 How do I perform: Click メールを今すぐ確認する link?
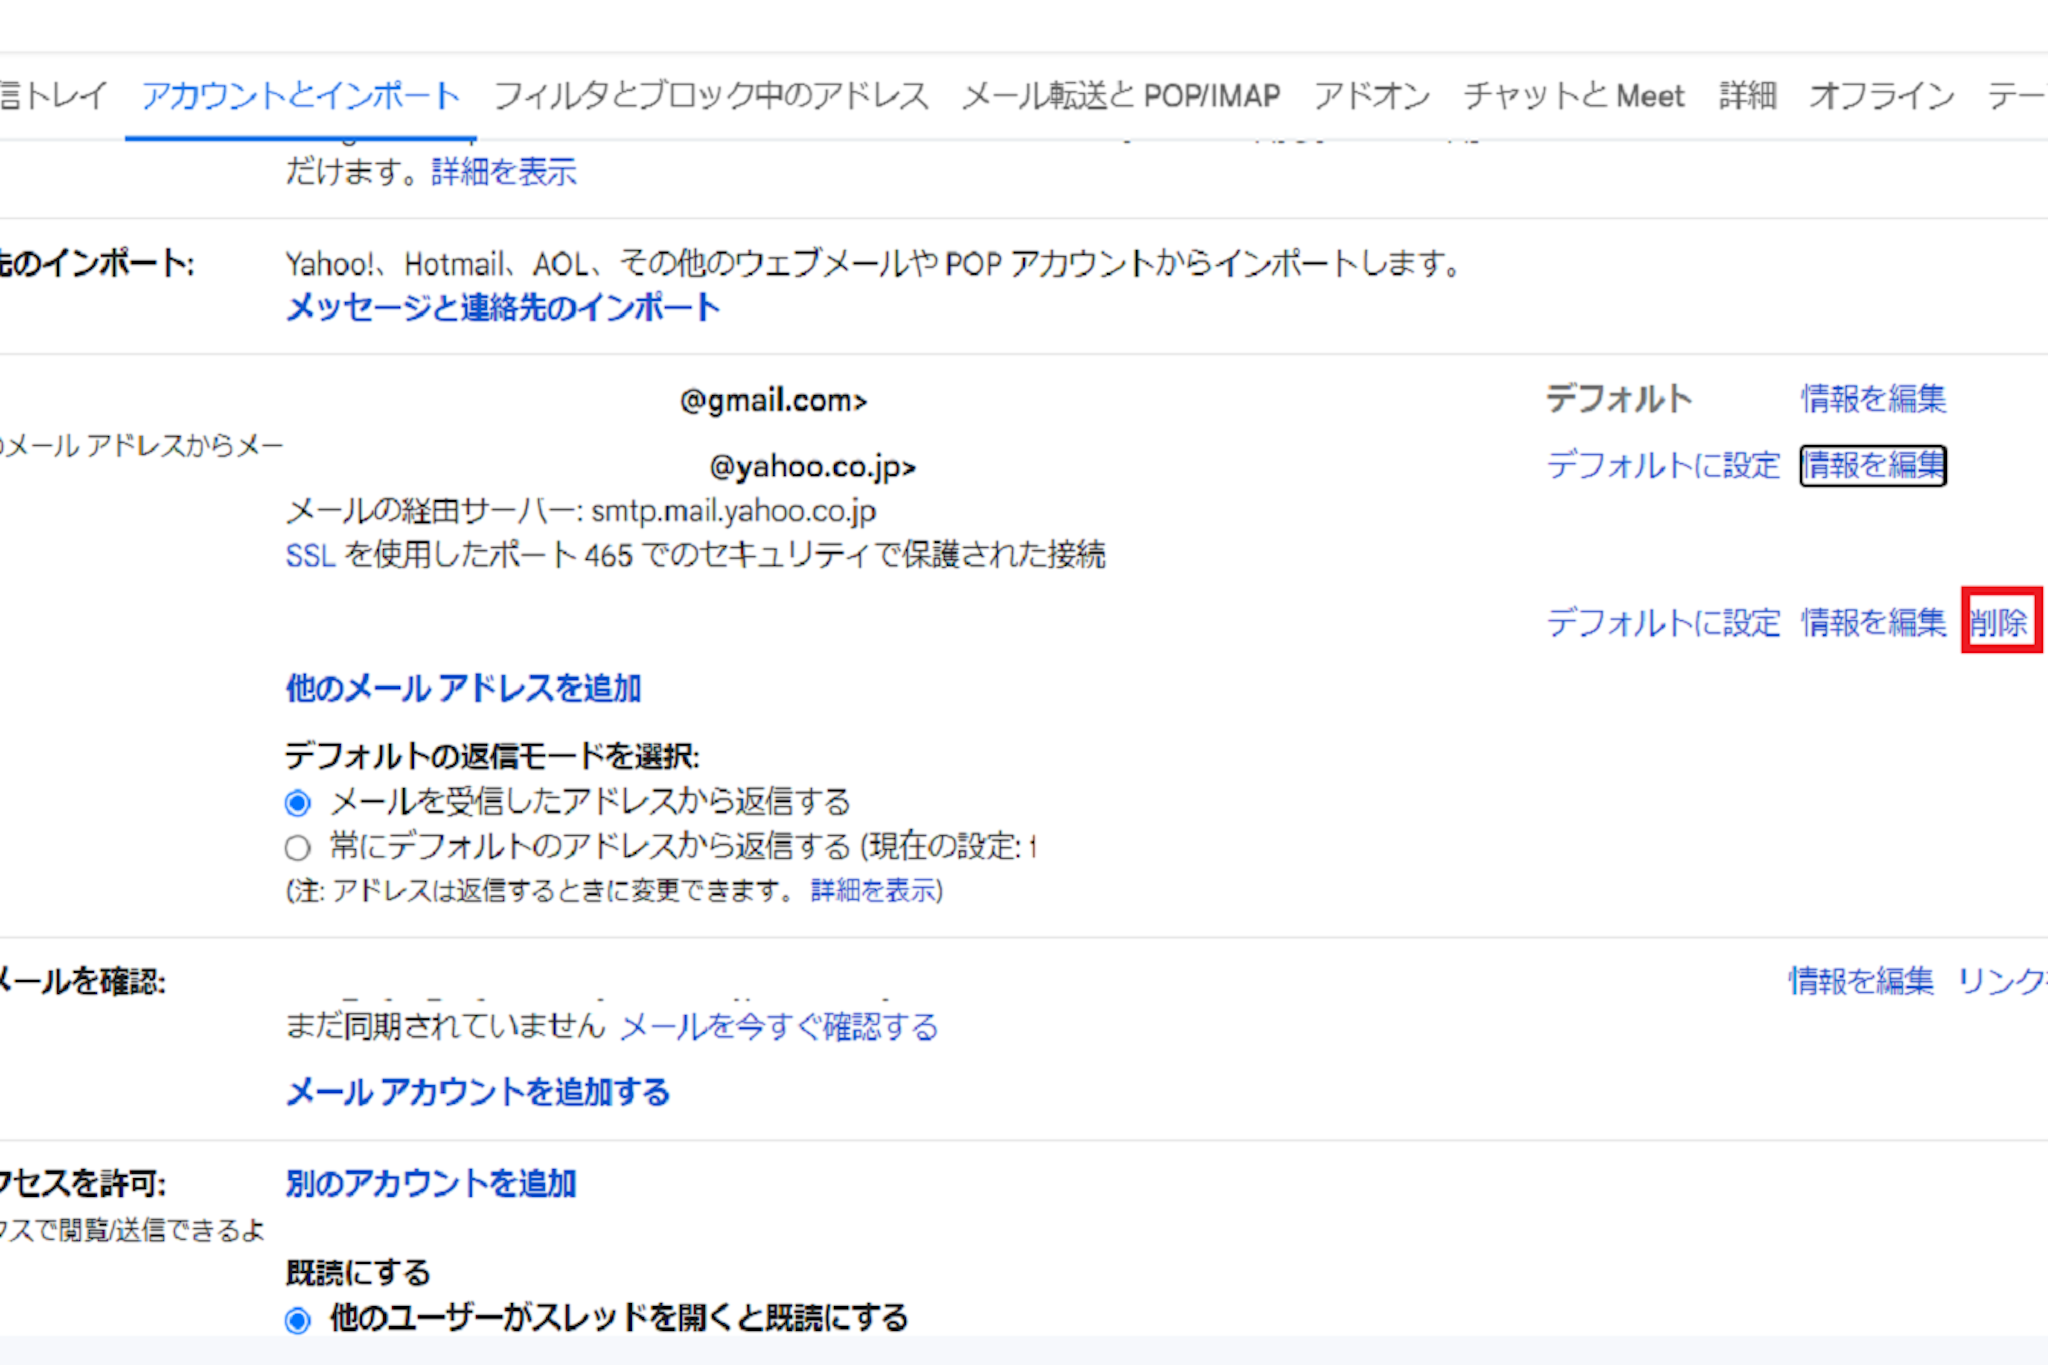click(x=779, y=1027)
